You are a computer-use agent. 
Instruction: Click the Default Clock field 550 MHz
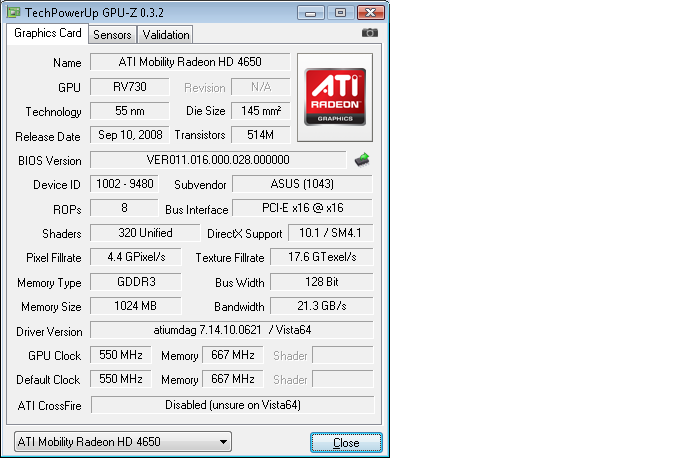coord(121,379)
